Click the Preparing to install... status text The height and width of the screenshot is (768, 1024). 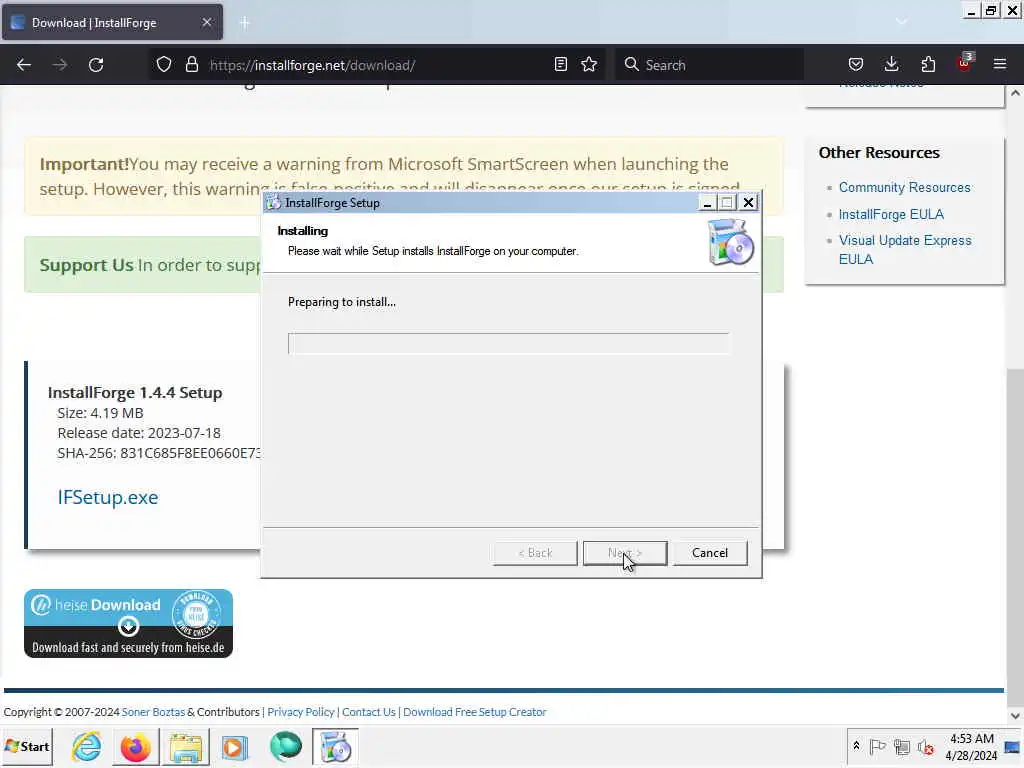click(x=342, y=302)
